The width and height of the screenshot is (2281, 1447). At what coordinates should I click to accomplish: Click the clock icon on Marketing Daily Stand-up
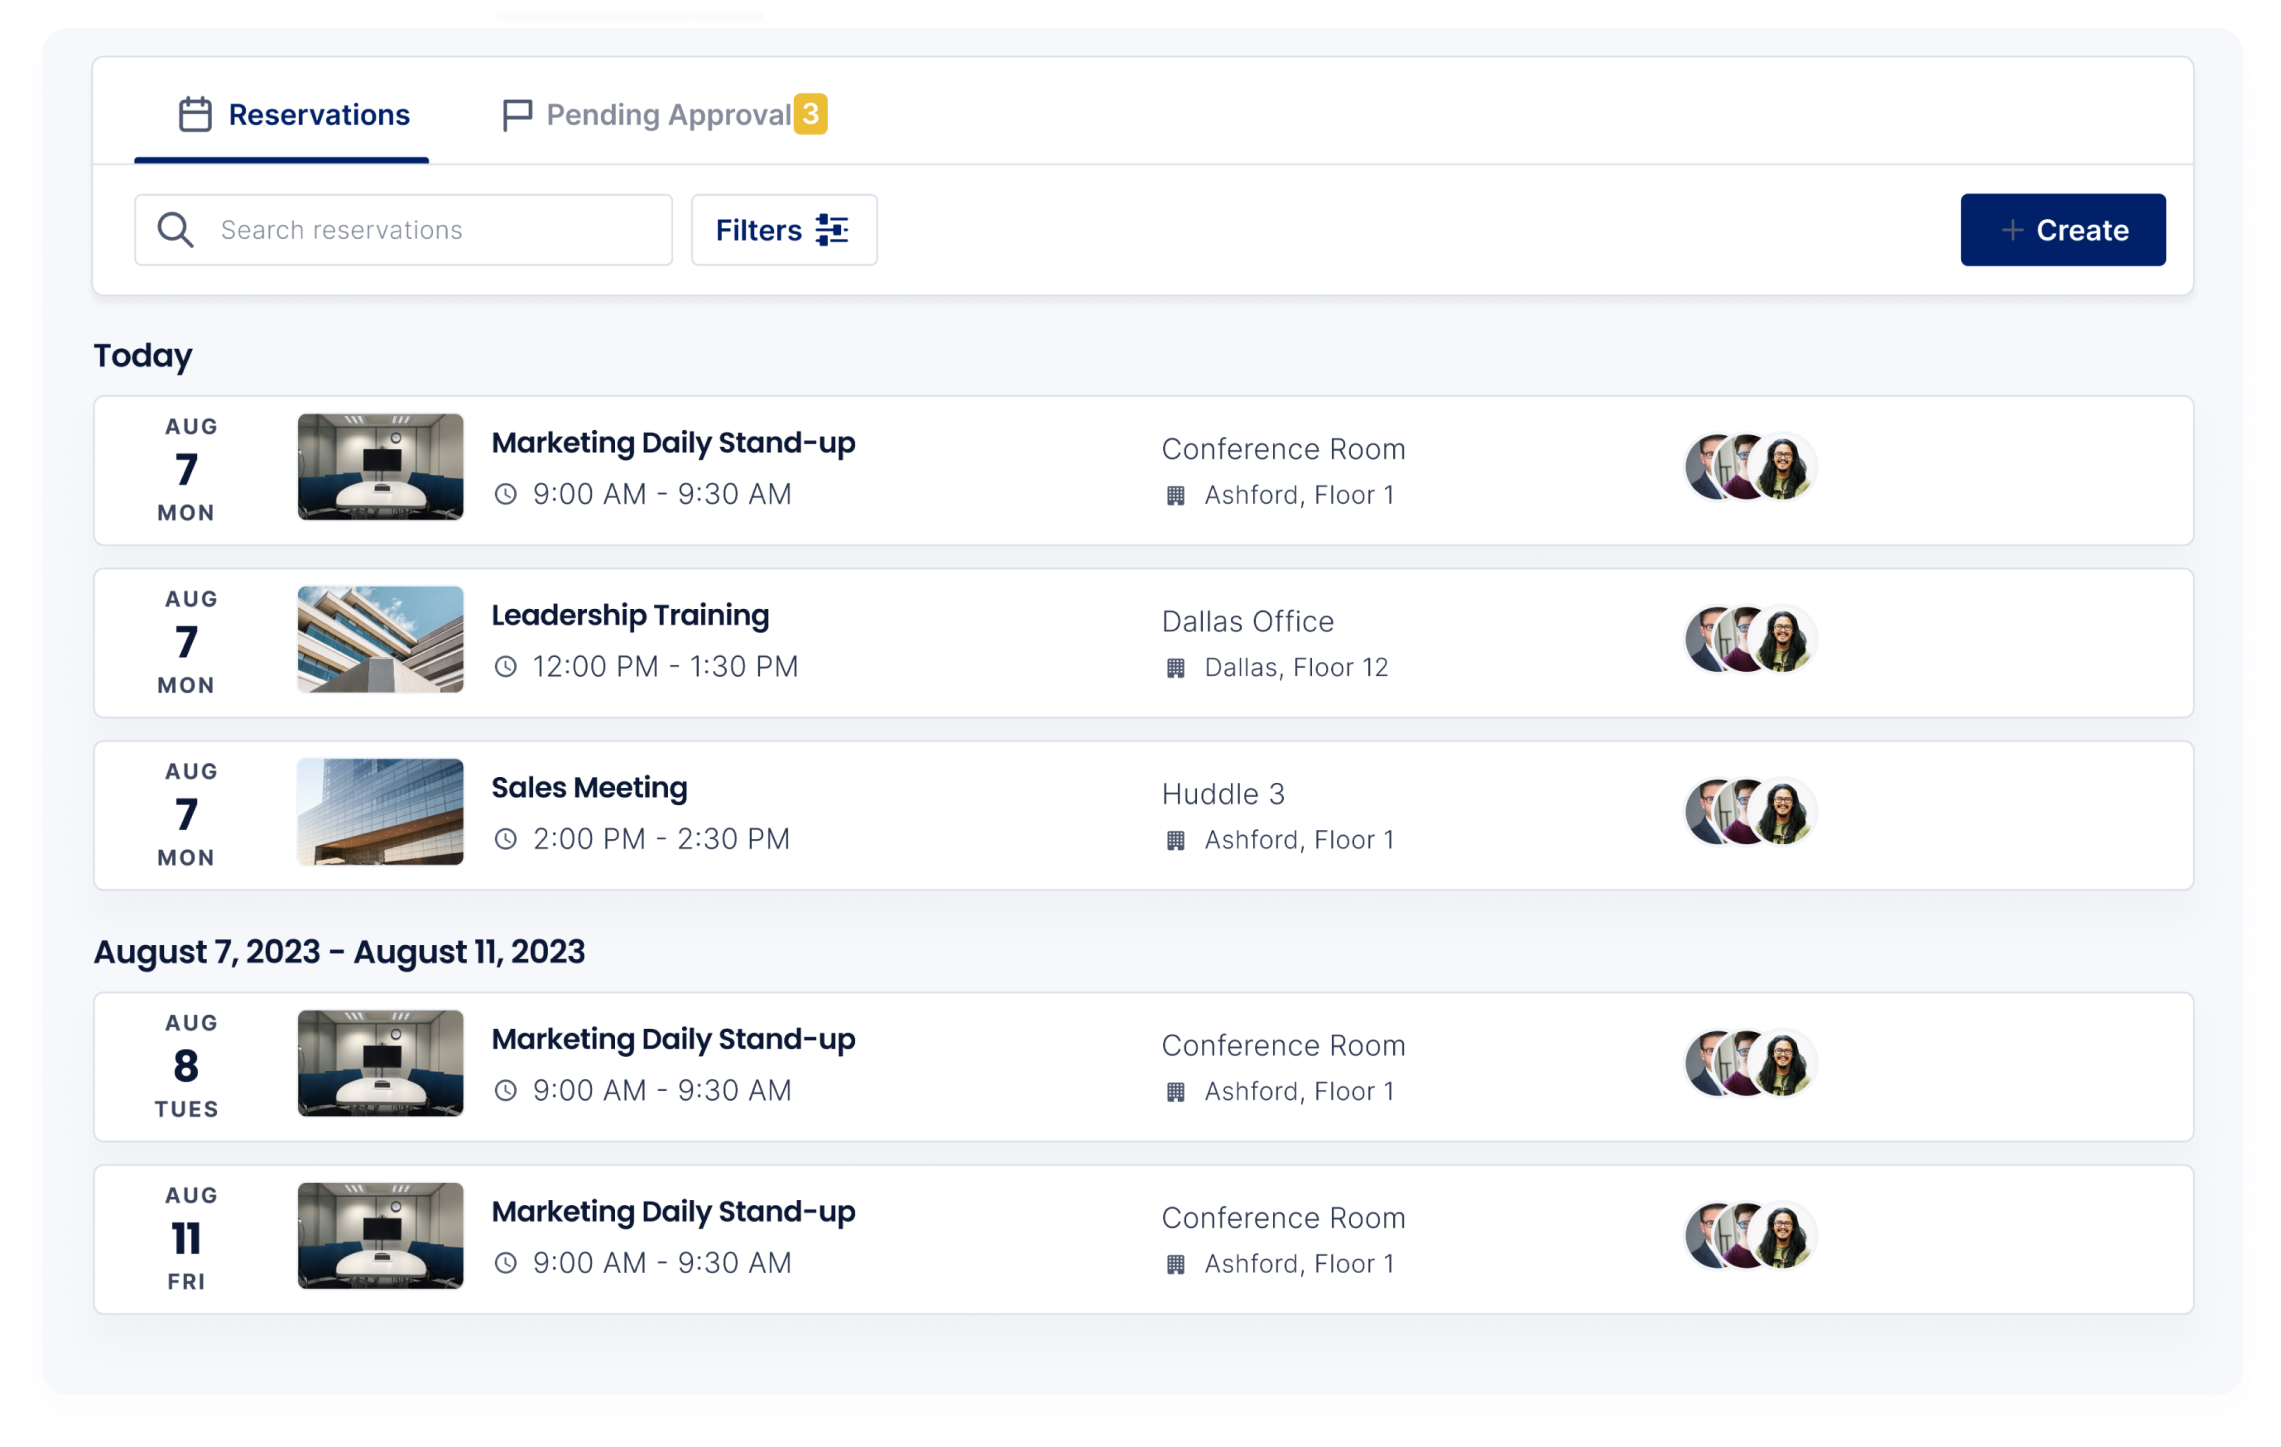pyautogui.click(x=504, y=494)
